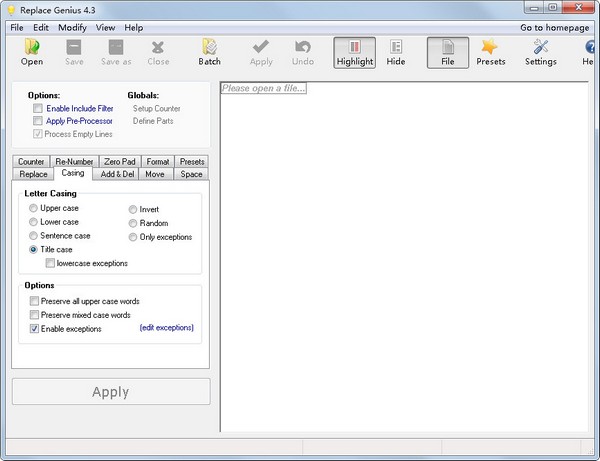This screenshot has width=600, height=461.
Task: Select Random casing radio button
Action: [133, 223]
